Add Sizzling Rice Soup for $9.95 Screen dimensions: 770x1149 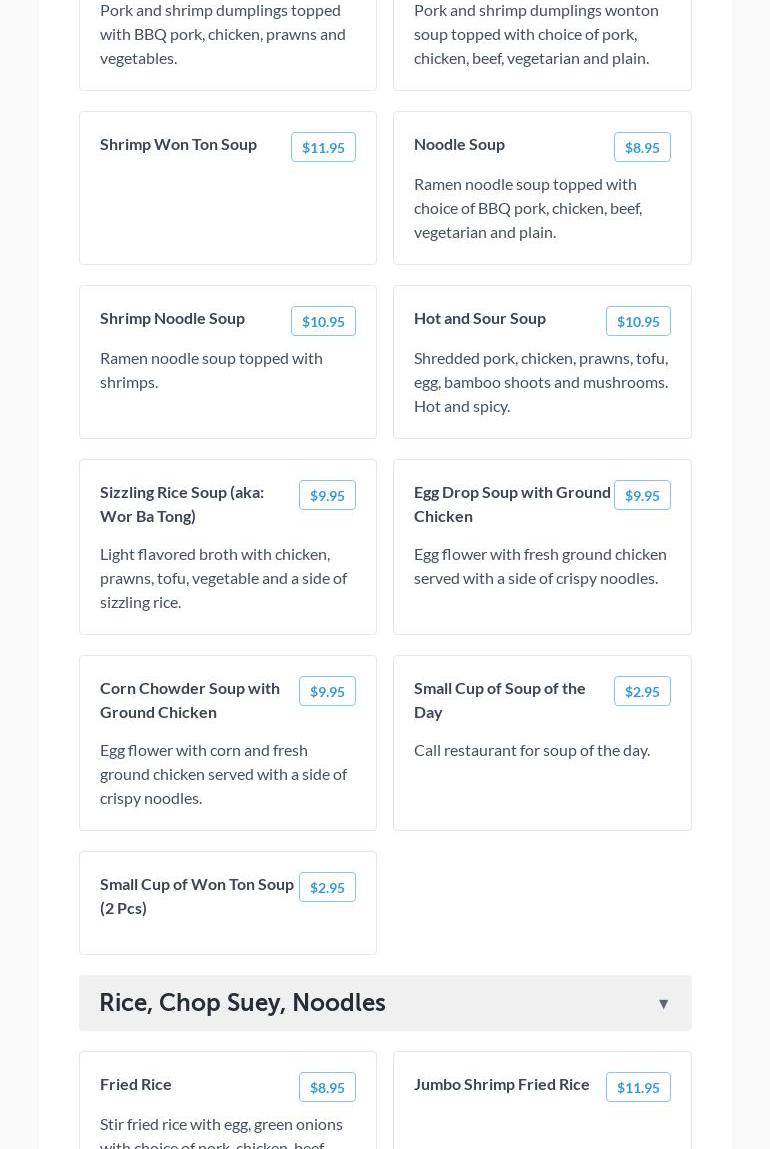[327, 496]
